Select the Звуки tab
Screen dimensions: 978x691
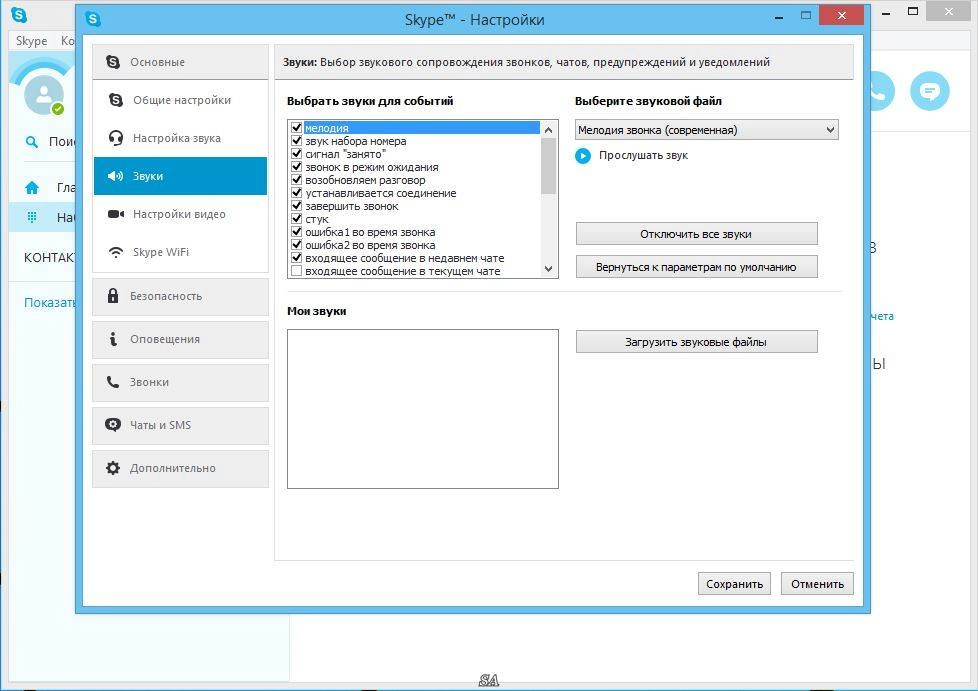tap(180, 176)
